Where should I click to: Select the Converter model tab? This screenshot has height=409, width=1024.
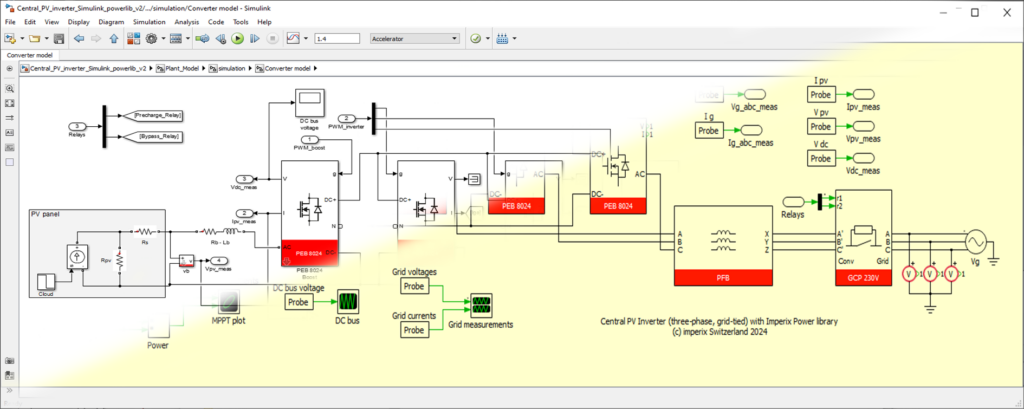click(30, 55)
